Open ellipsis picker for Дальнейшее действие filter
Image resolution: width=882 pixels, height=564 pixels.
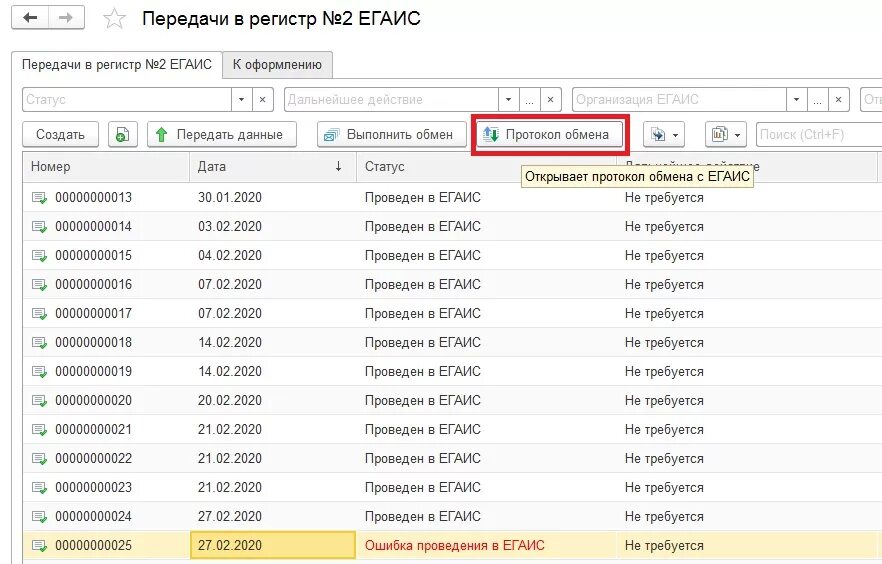[530, 100]
